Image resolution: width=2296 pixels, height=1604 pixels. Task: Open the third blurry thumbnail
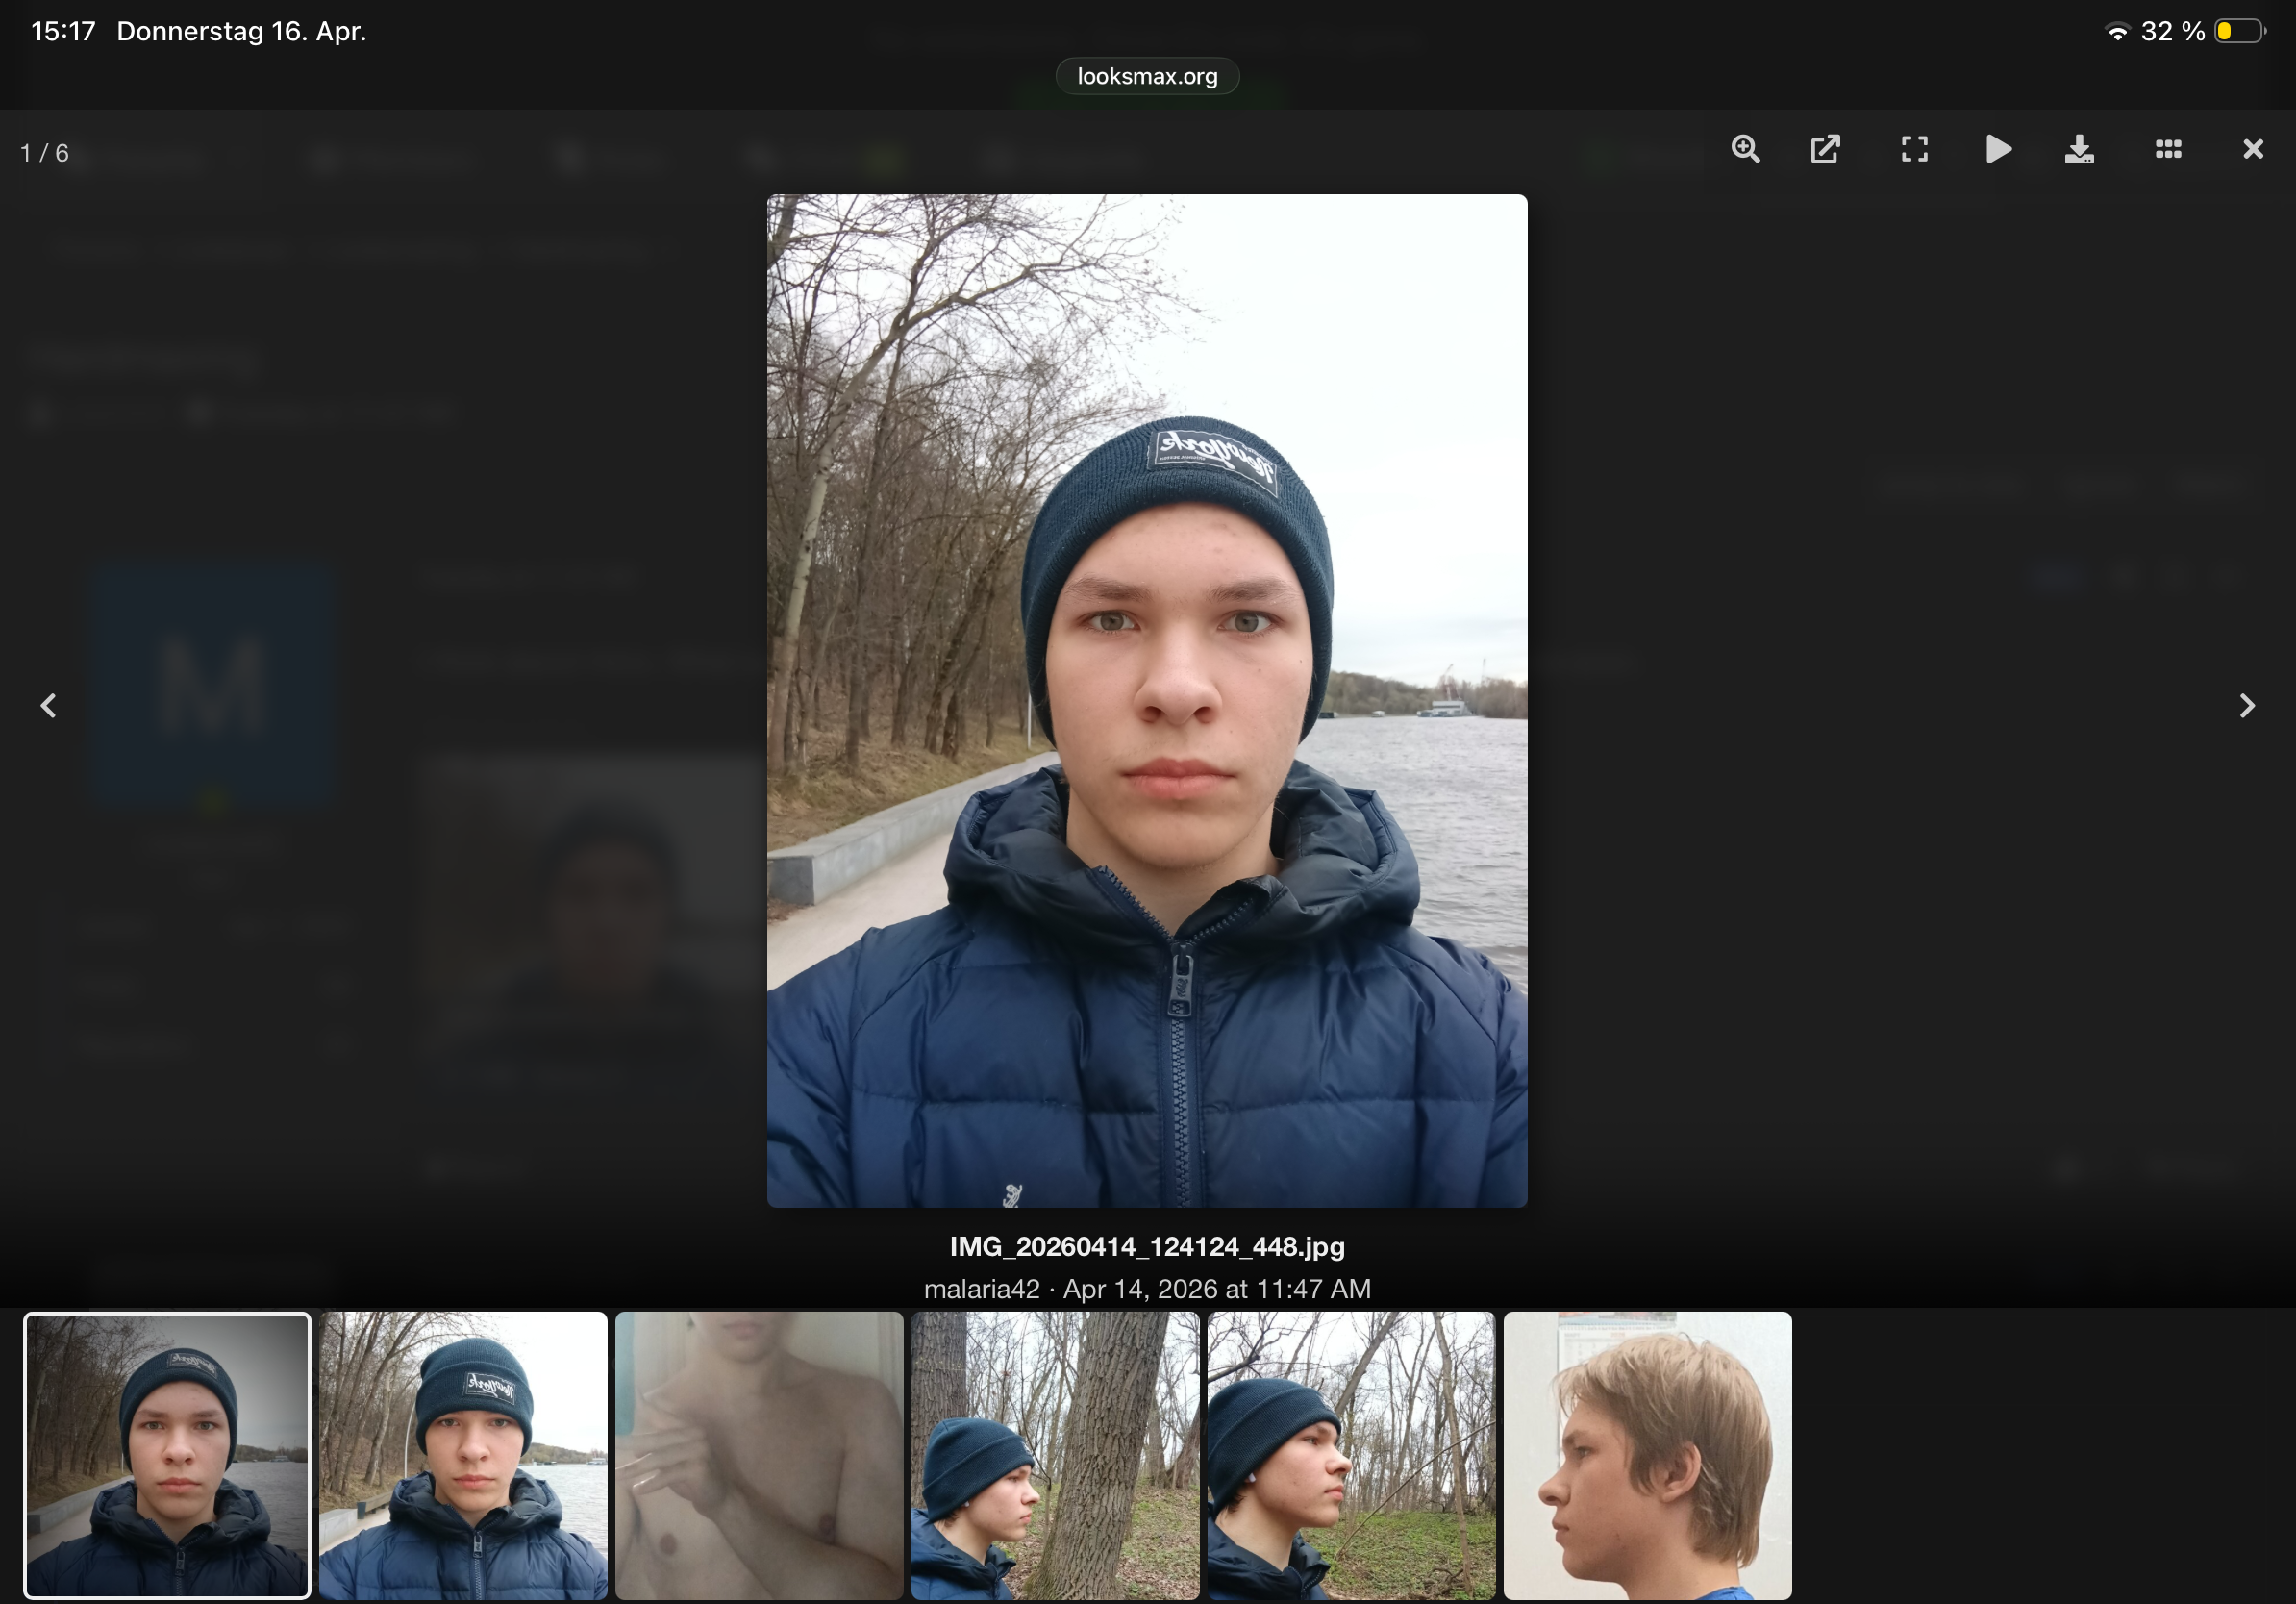759,1455
